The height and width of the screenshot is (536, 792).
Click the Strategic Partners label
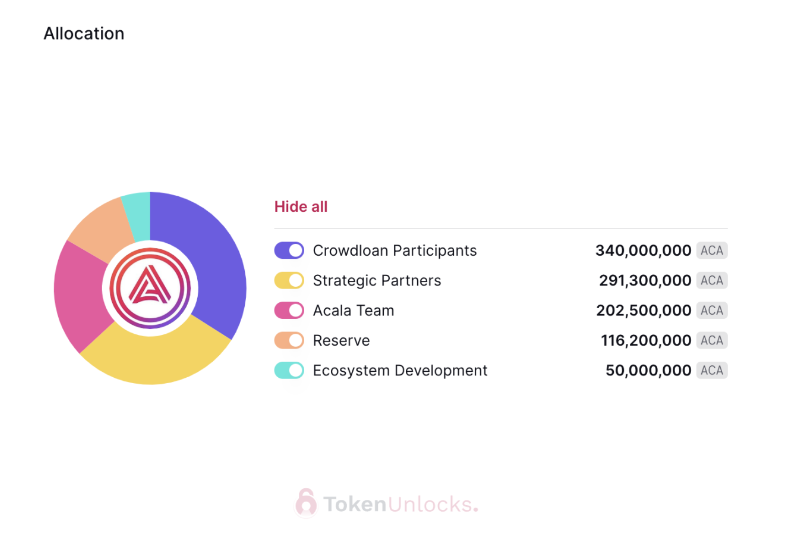click(377, 280)
